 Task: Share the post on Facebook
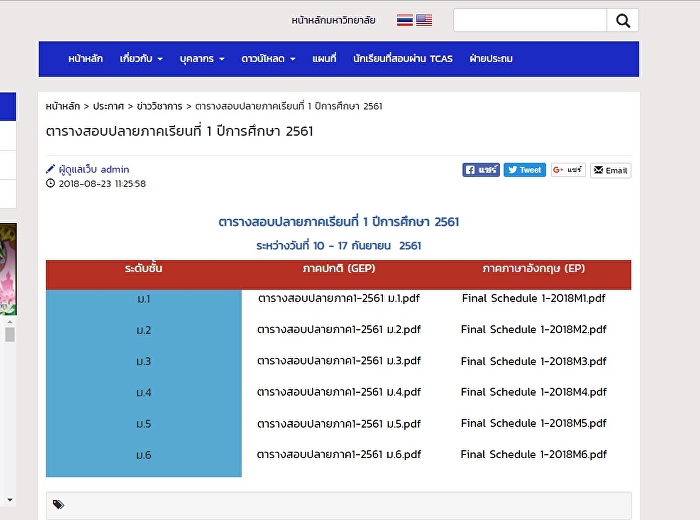pos(481,170)
